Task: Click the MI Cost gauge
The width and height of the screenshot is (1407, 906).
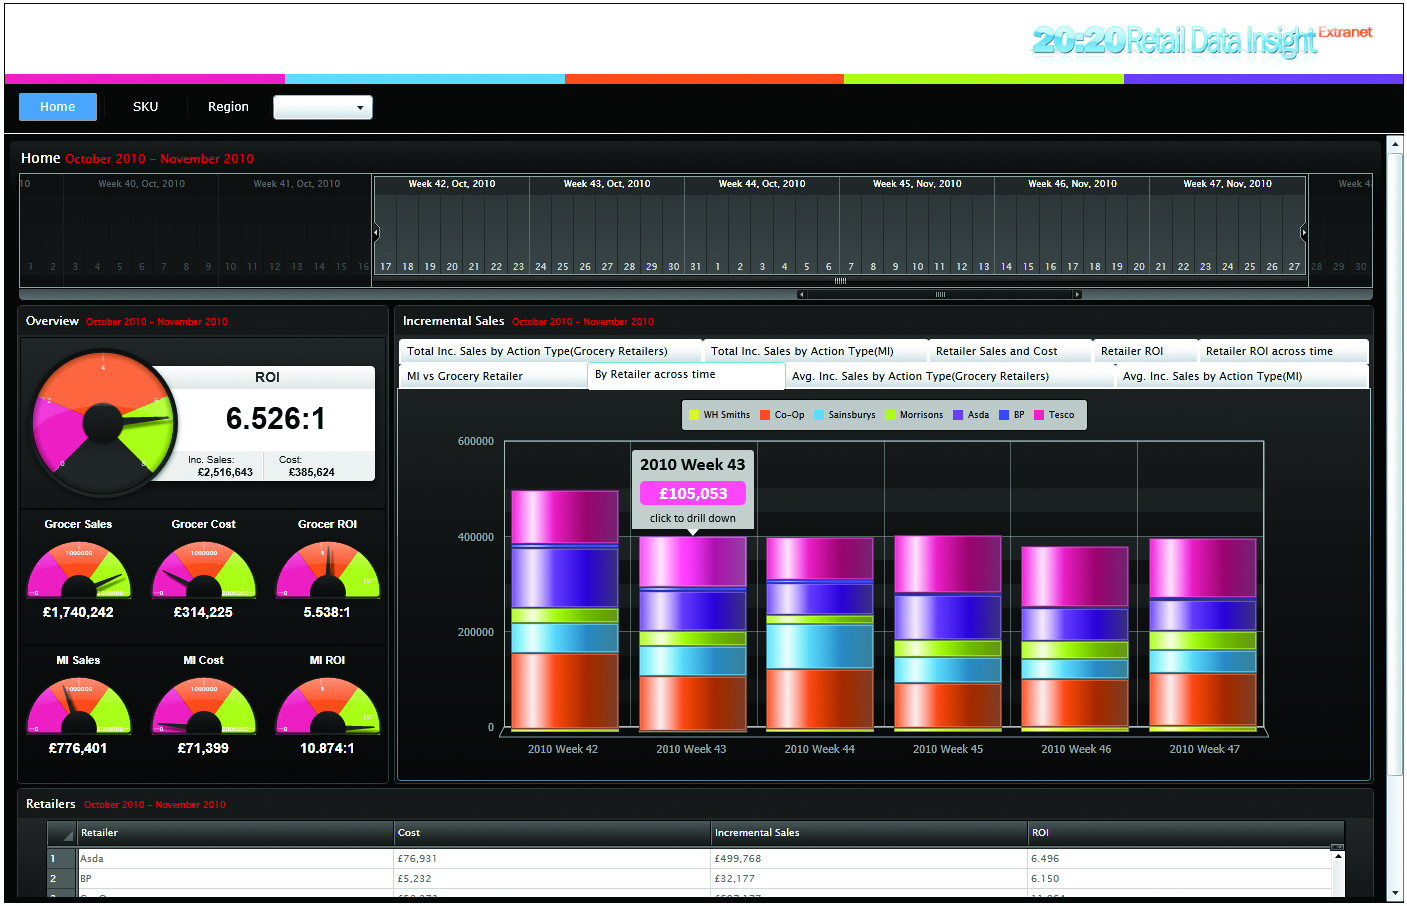Action: (203, 706)
